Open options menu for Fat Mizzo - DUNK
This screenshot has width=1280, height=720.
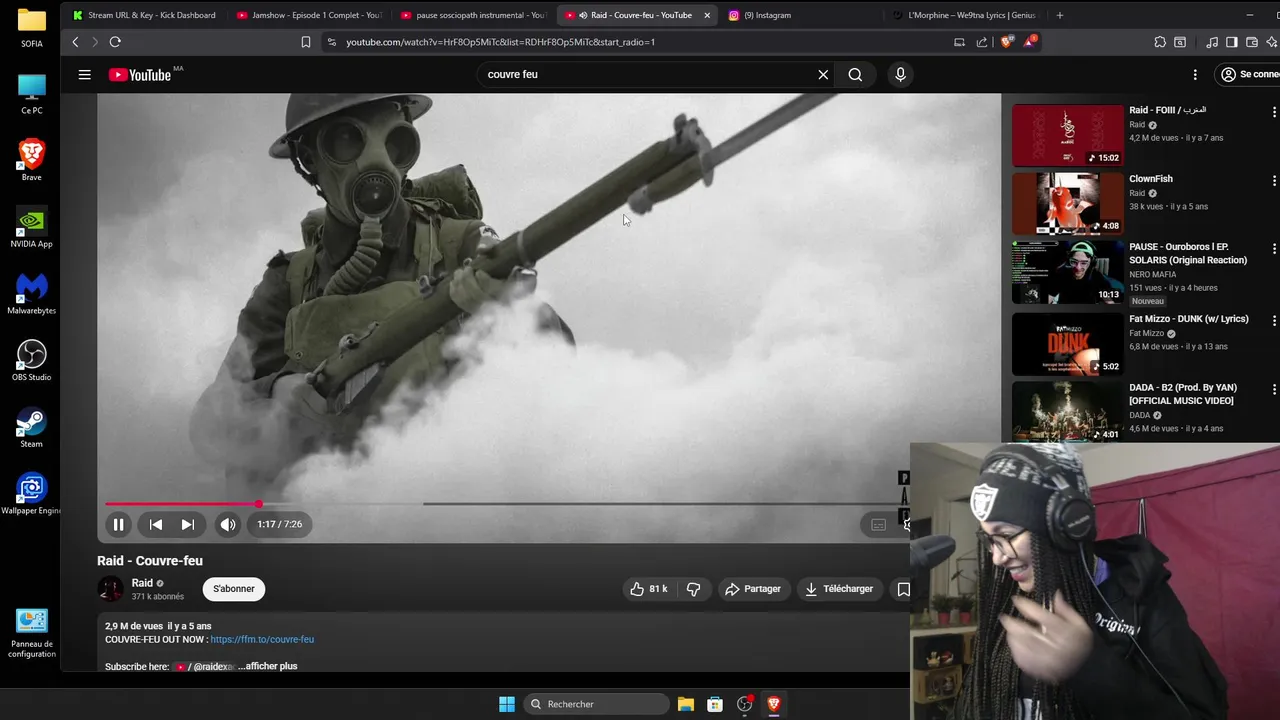click(x=1274, y=320)
